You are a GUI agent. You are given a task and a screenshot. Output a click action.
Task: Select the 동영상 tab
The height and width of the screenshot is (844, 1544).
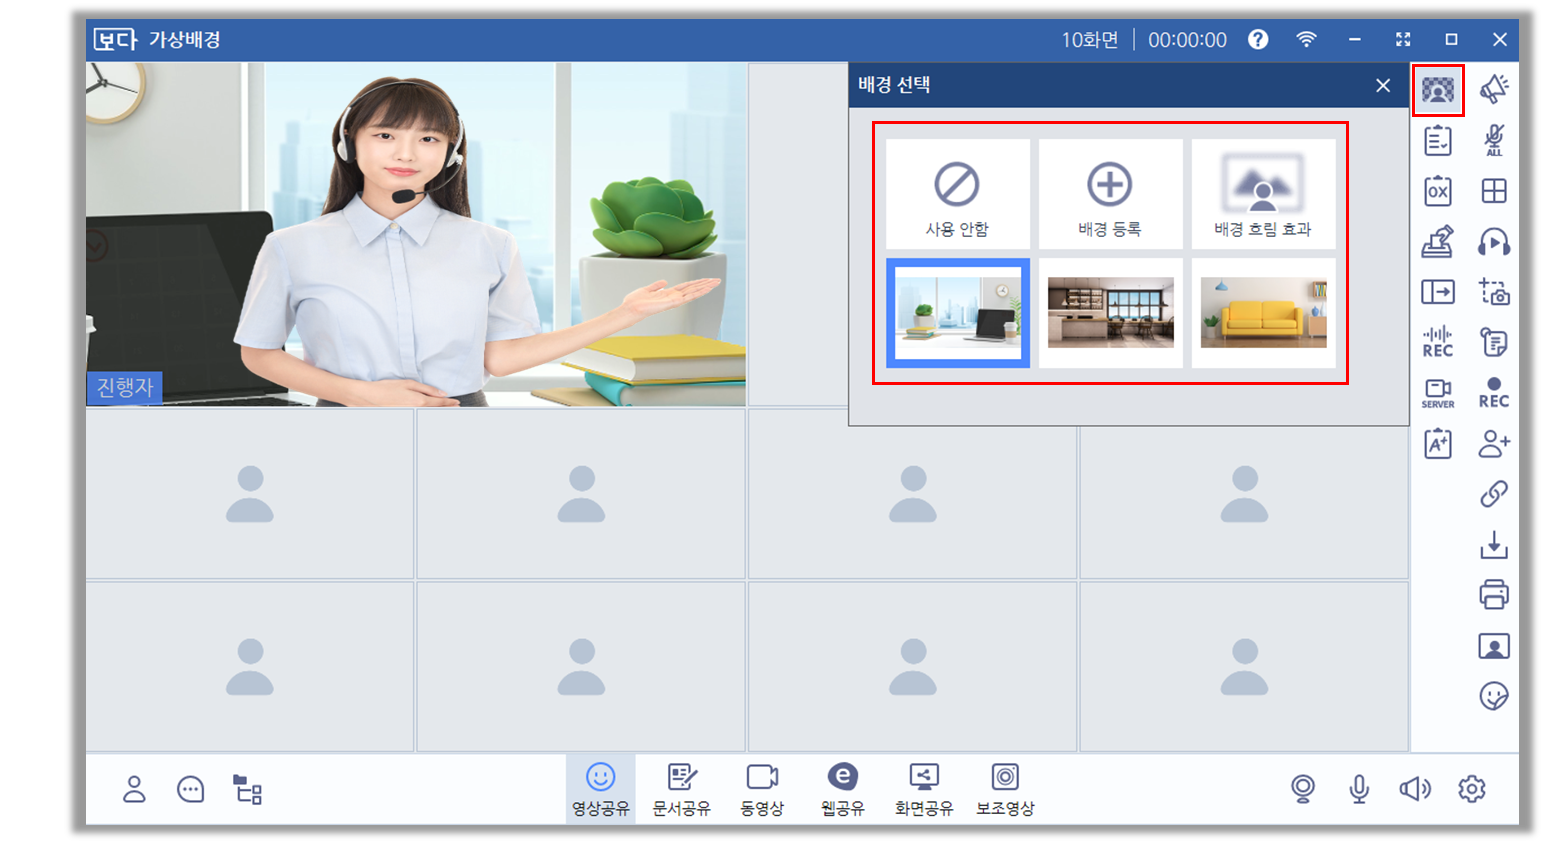(x=762, y=789)
